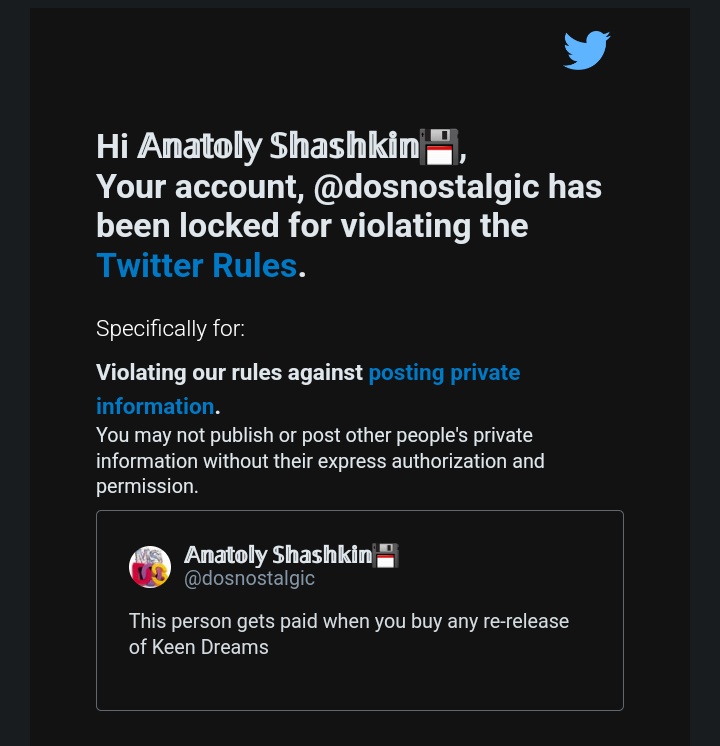Click the empty area below the tweet text in the card

click(360, 684)
